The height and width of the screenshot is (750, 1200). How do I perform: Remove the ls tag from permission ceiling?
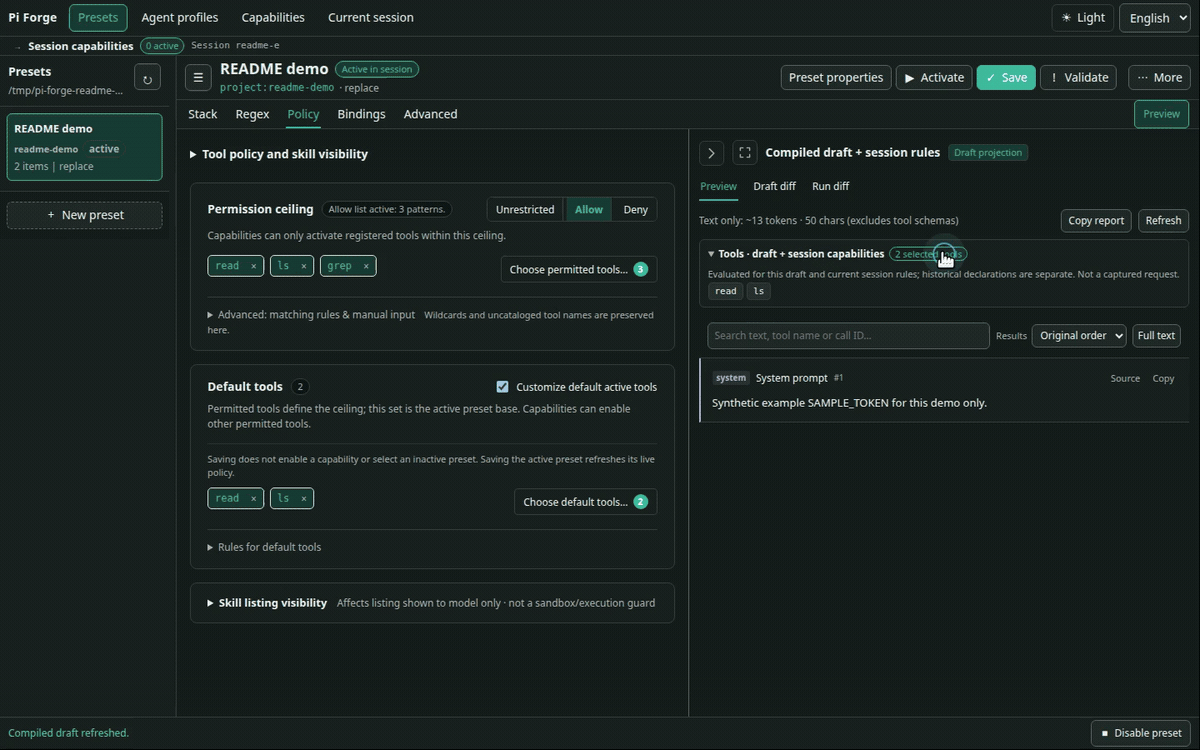[304, 266]
